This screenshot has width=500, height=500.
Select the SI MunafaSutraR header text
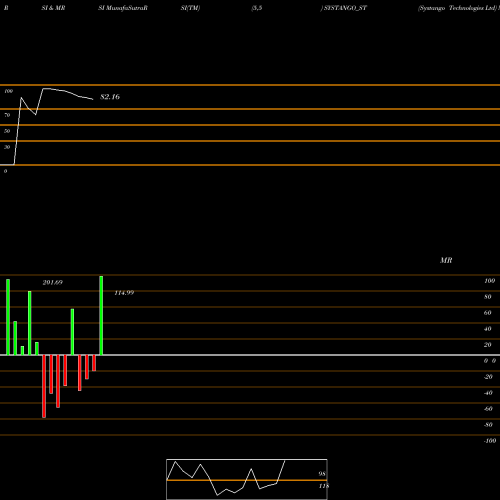(123, 8)
